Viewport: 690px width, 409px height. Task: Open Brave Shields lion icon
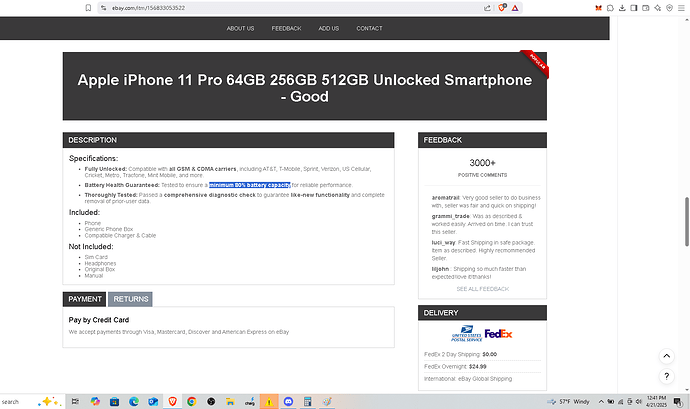pos(502,8)
